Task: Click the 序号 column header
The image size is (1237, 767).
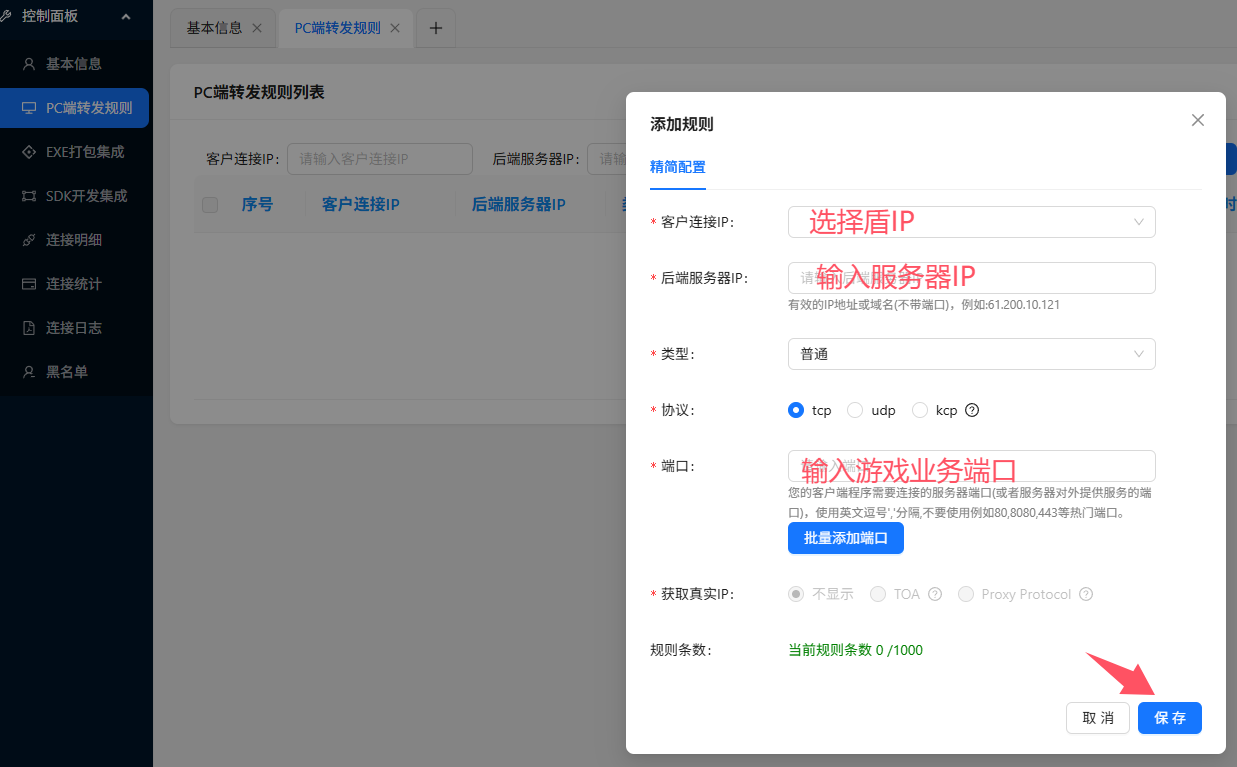Action: pyautogui.click(x=257, y=205)
